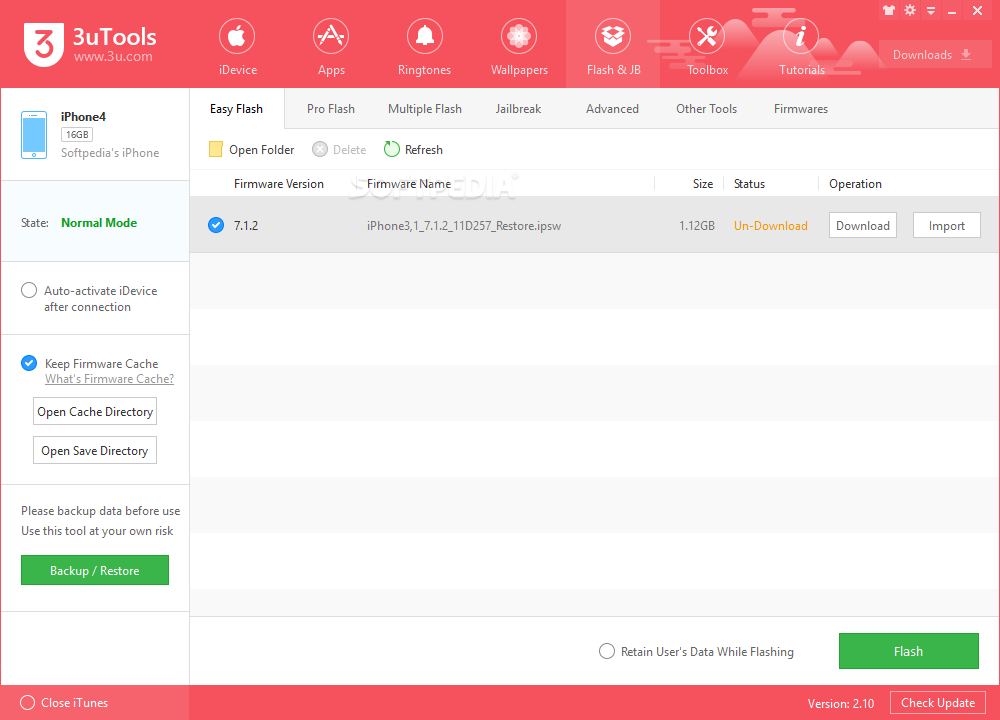
Task: Click Open Cache Directory button
Action: (95, 412)
